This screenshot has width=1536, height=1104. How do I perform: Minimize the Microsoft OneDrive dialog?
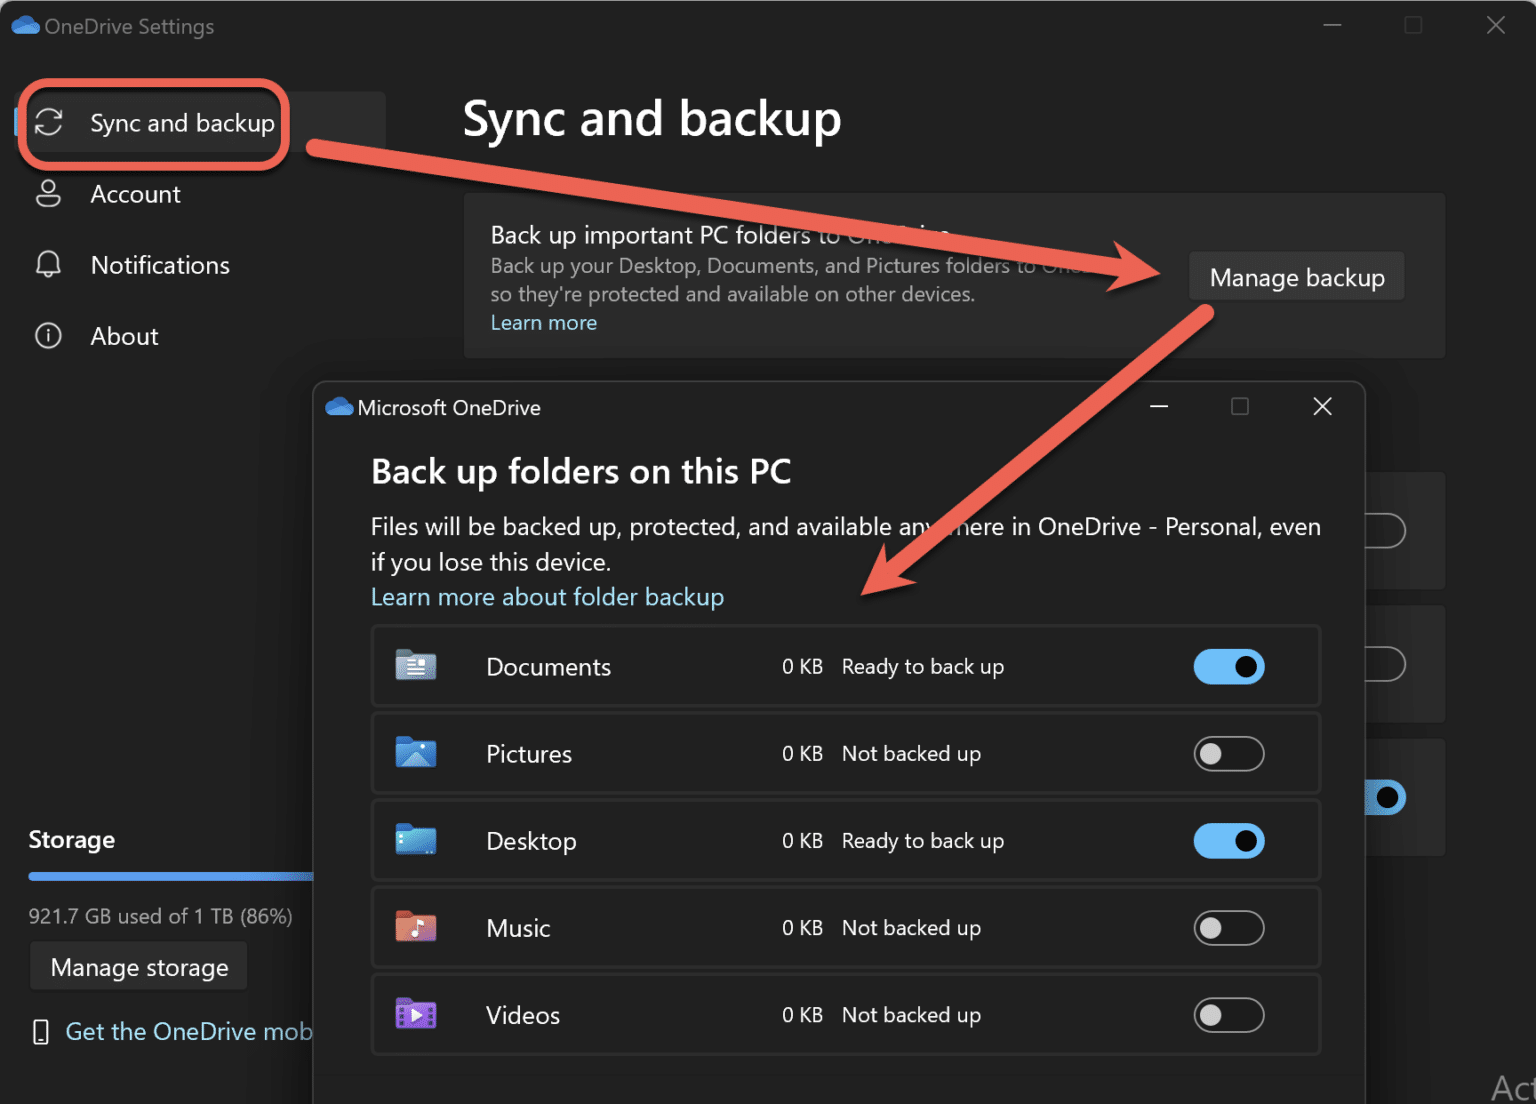[1159, 407]
